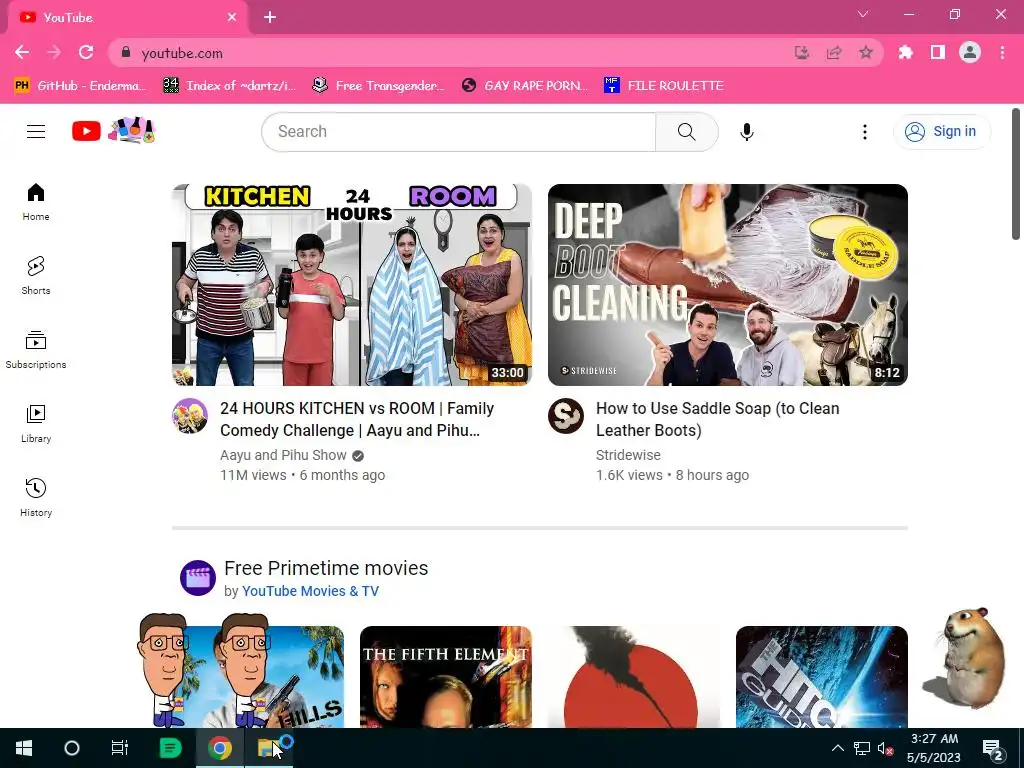Open Stridewise channel avatar
Screen dimensions: 1024x768
click(566, 416)
